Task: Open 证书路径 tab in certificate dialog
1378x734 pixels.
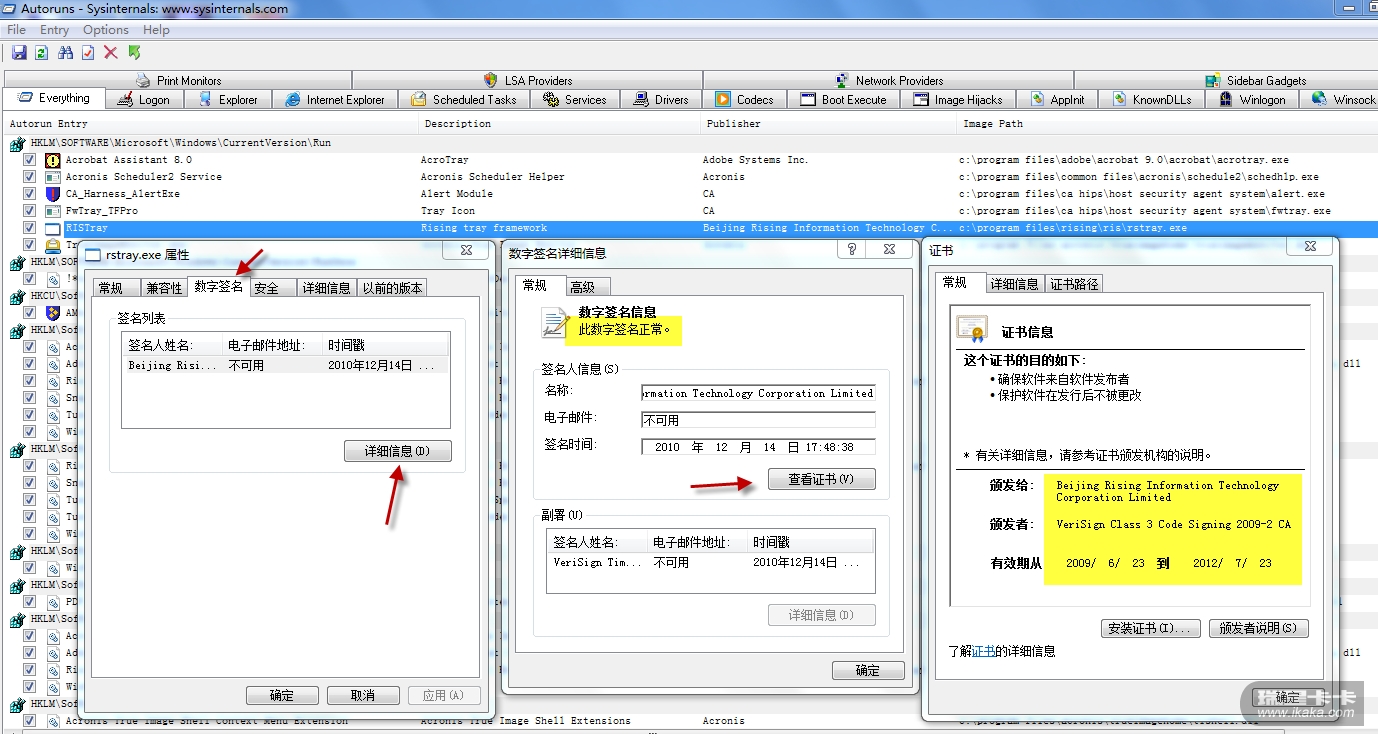Action: coord(1073,284)
